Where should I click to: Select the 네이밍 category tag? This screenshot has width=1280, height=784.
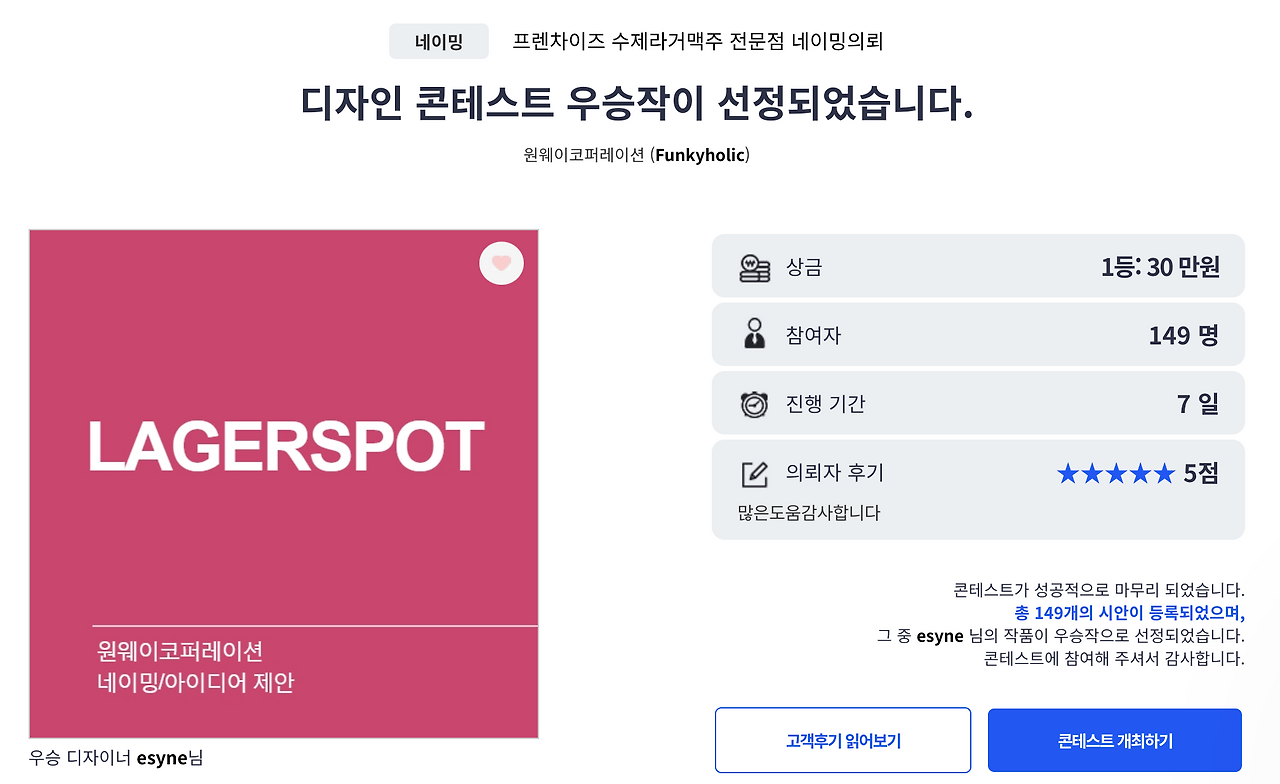click(438, 42)
